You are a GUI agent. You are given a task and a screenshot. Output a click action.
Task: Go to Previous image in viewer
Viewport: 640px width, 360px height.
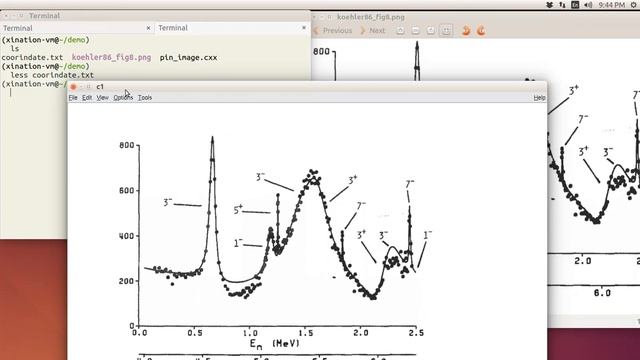point(333,31)
